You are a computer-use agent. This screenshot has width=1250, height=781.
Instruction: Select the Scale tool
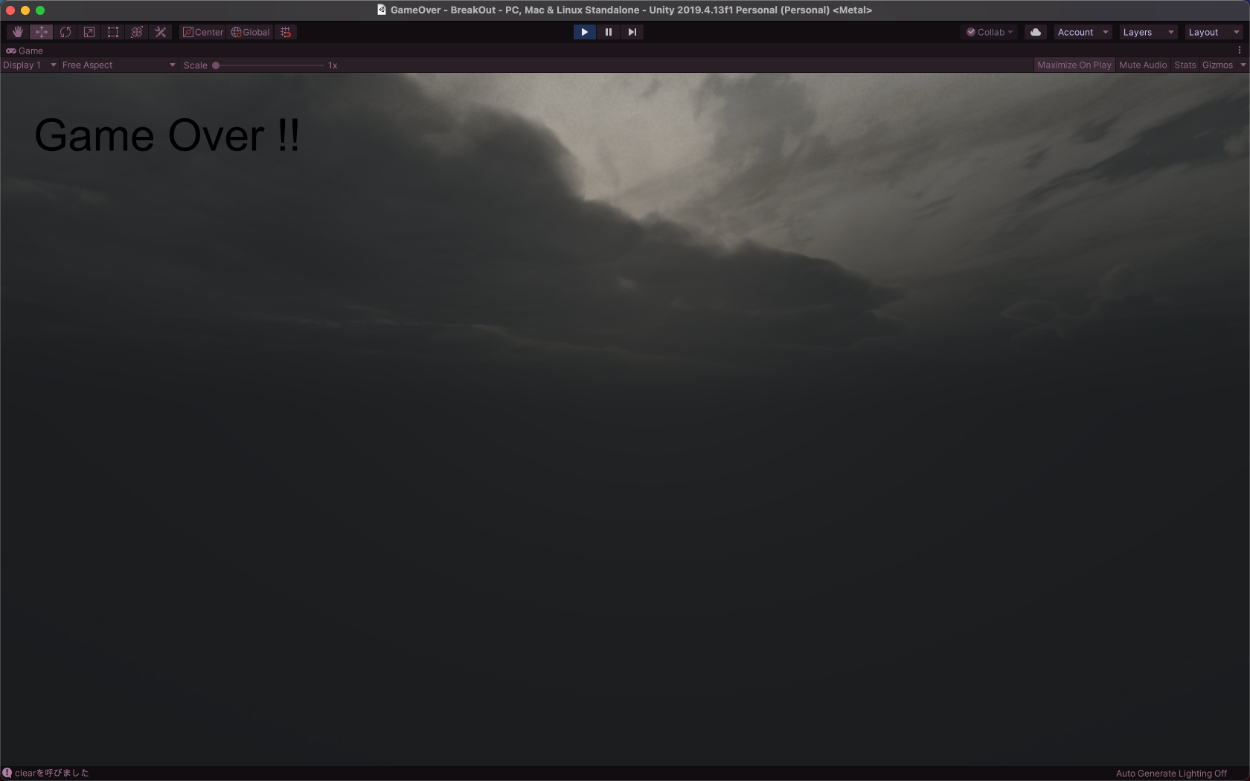pyautogui.click(x=89, y=32)
